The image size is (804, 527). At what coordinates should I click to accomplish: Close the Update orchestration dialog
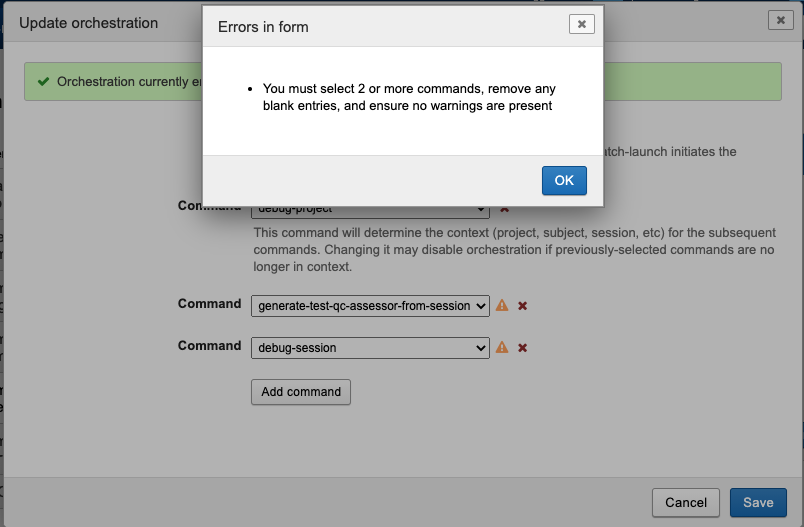[781, 20]
